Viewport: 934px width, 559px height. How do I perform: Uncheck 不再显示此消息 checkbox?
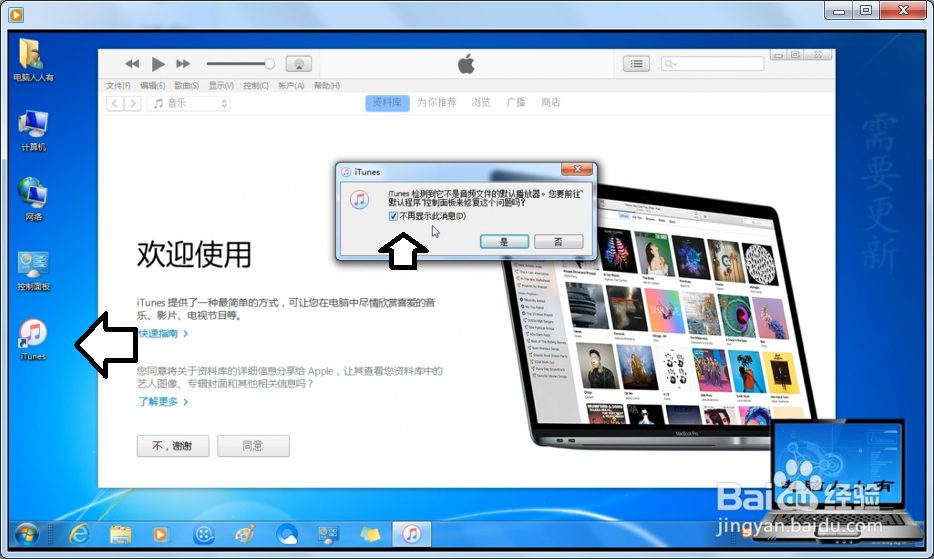click(393, 216)
